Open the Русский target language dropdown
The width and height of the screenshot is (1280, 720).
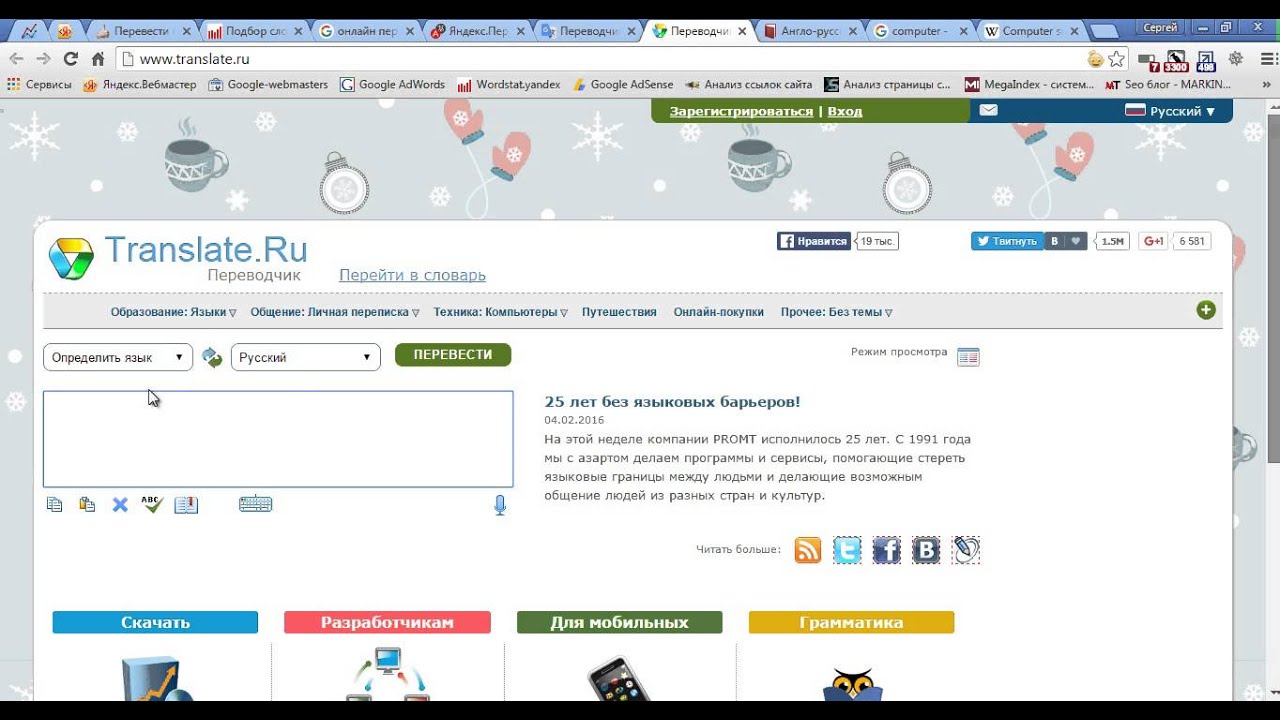[x=306, y=357]
